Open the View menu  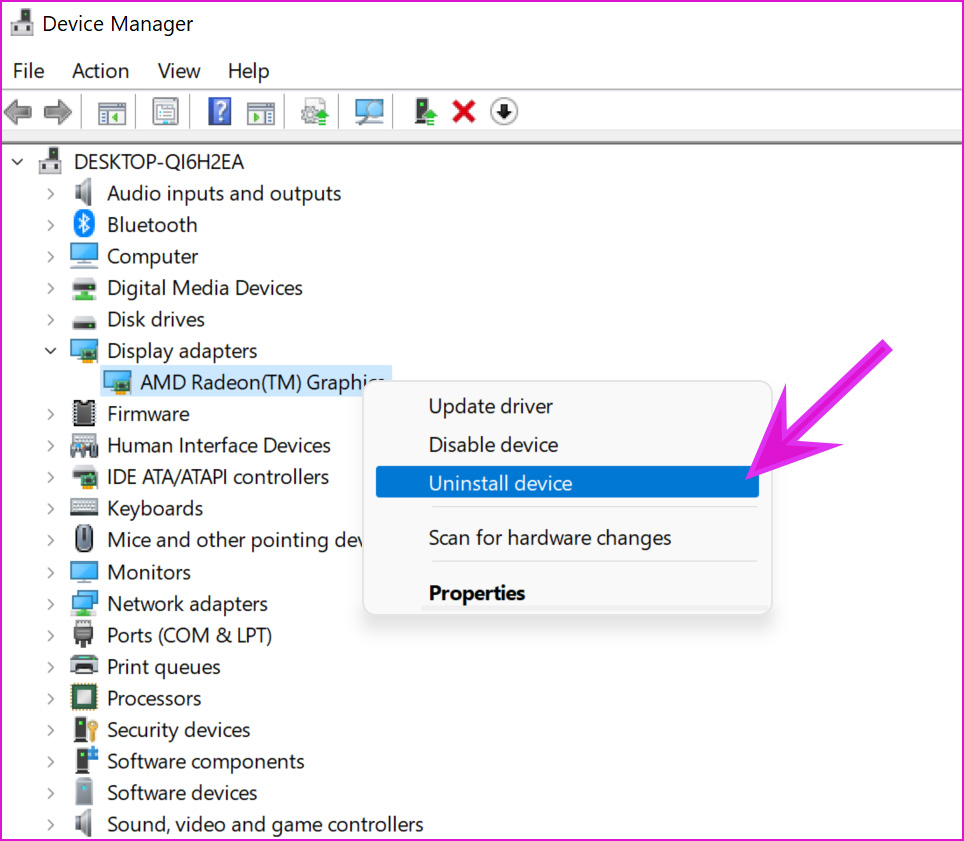tap(179, 71)
